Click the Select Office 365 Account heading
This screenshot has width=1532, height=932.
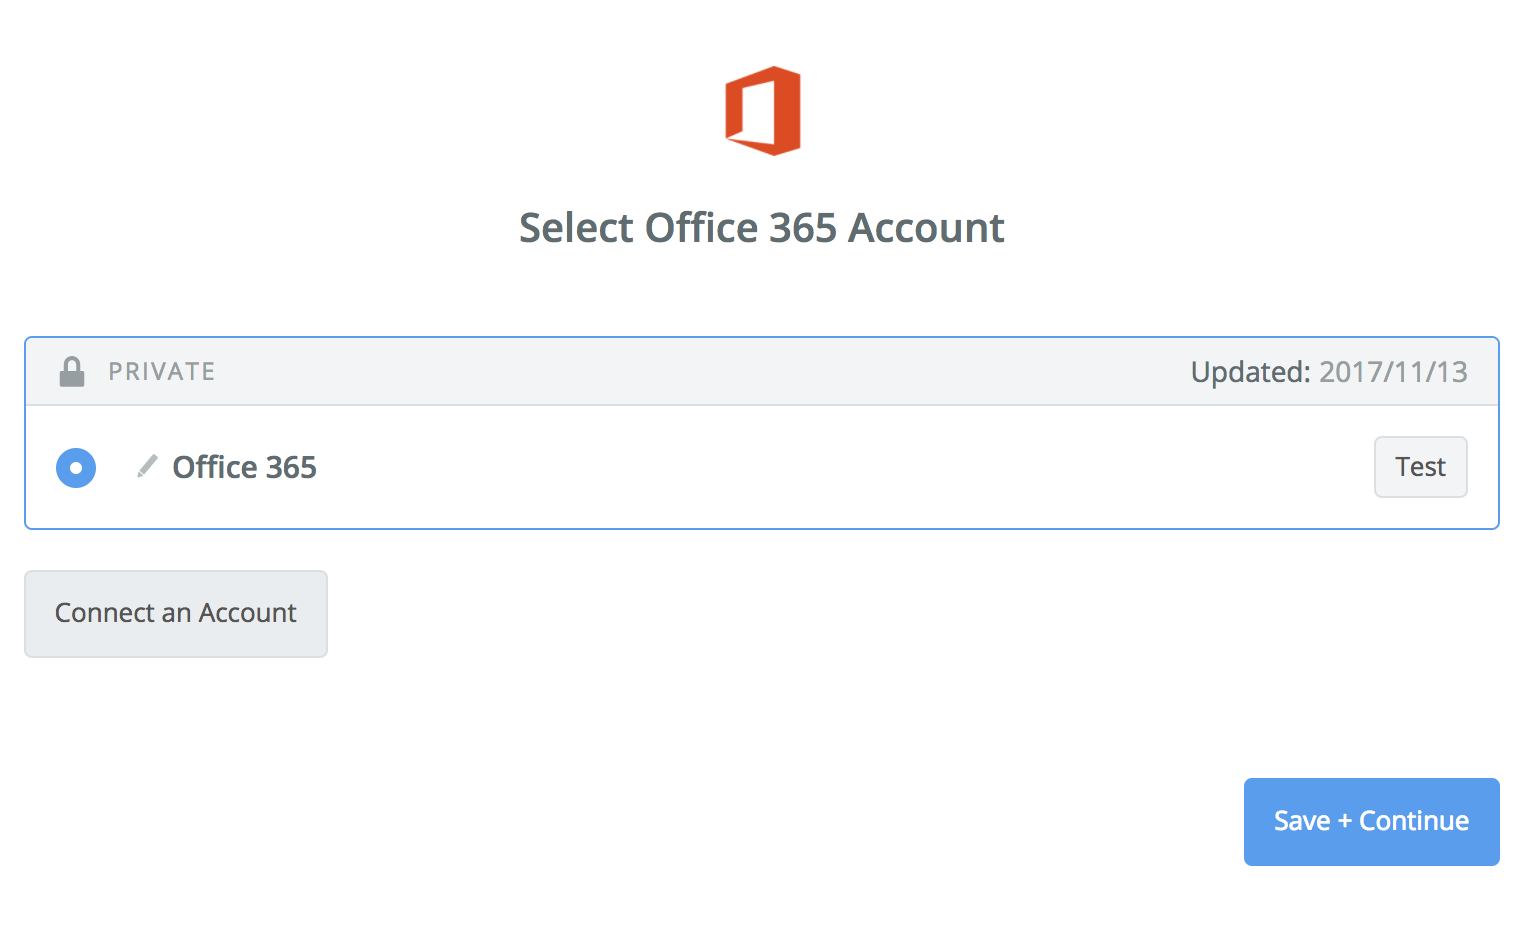(x=762, y=228)
